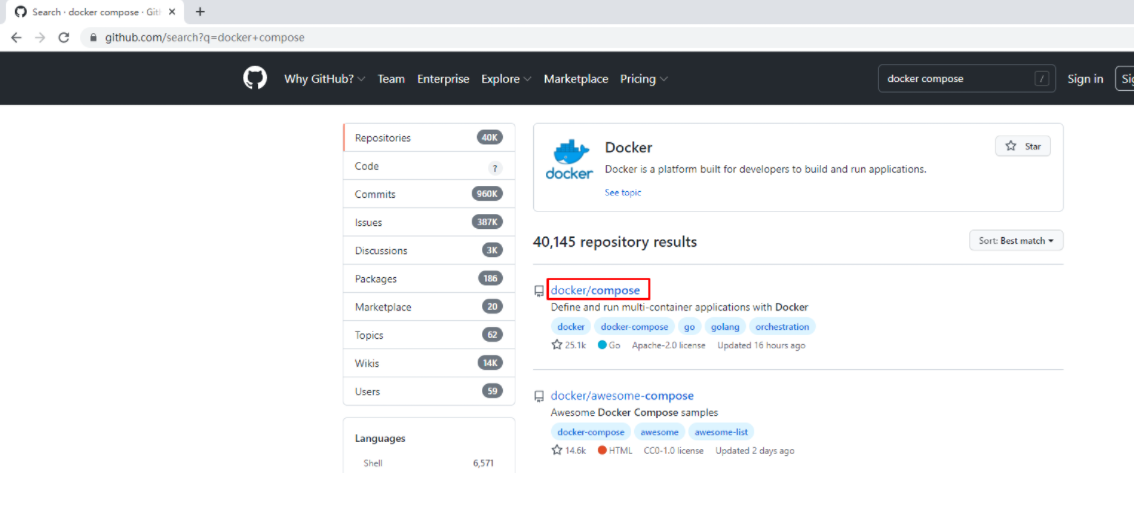
Task: Select the Packages filter
Action: 430,279
